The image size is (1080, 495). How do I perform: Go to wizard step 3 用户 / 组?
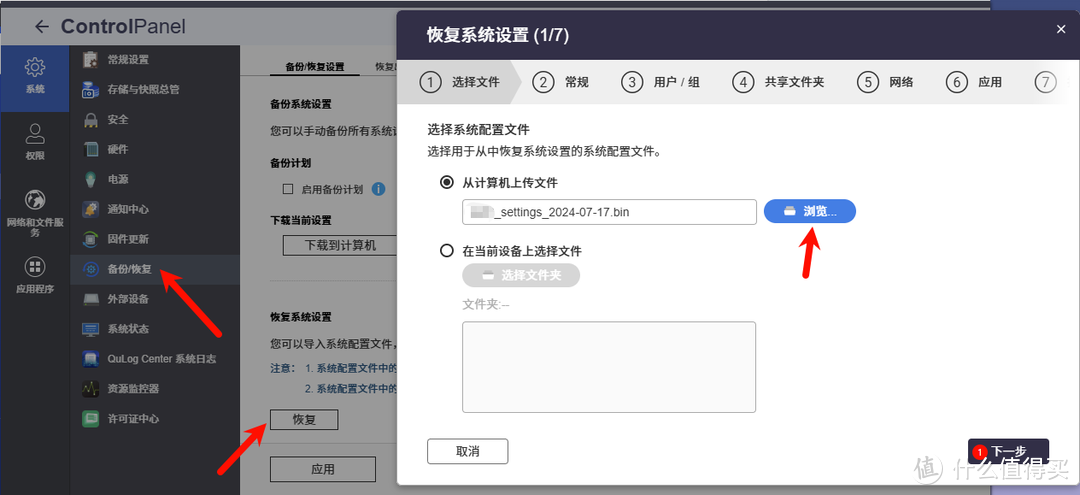(661, 83)
